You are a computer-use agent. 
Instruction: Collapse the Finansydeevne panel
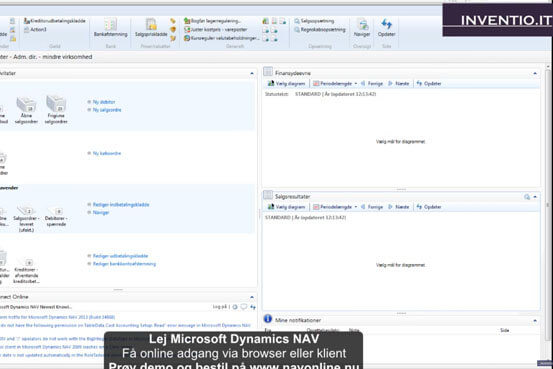click(535, 73)
